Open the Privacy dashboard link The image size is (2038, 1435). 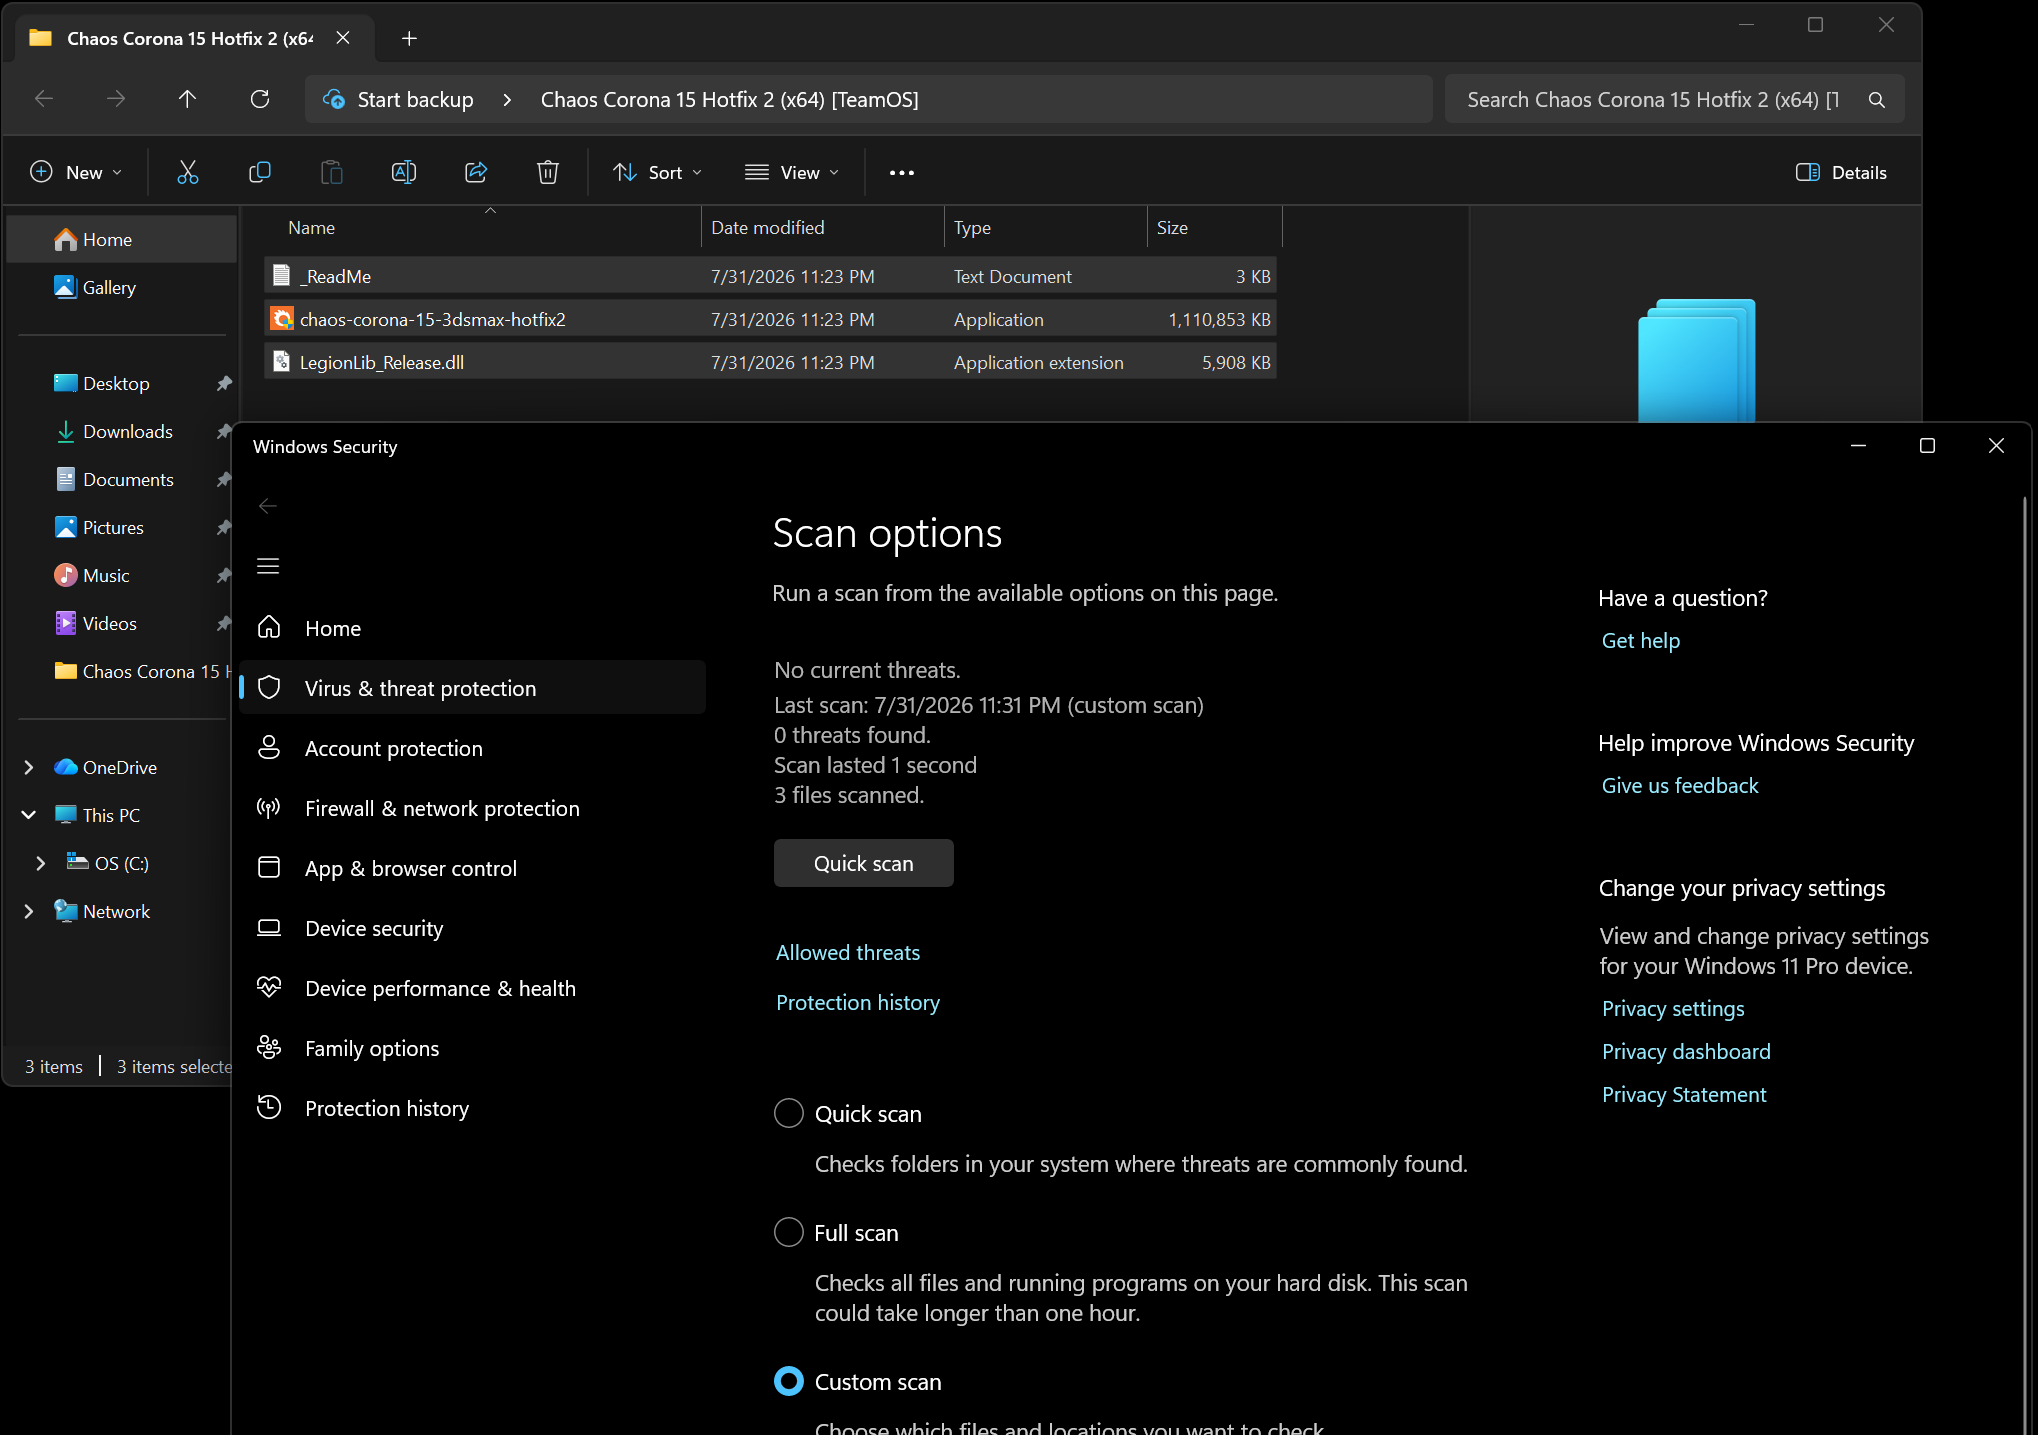point(1686,1051)
